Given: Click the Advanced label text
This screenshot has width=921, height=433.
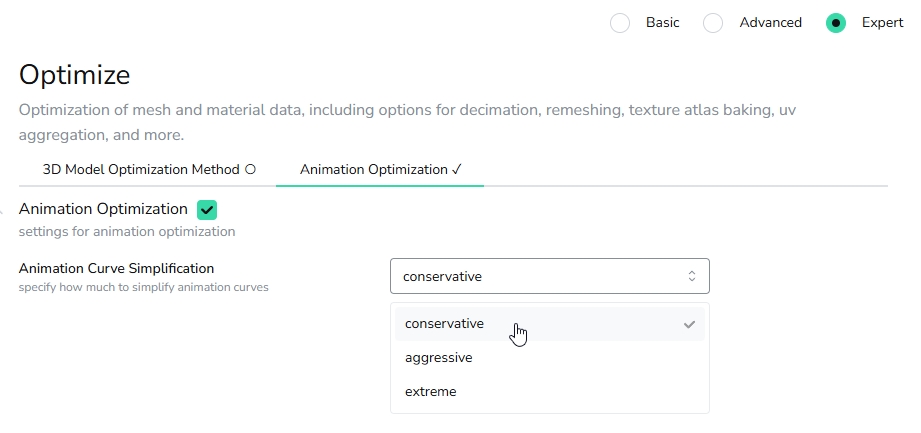Looking at the screenshot, I should (770, 22).
